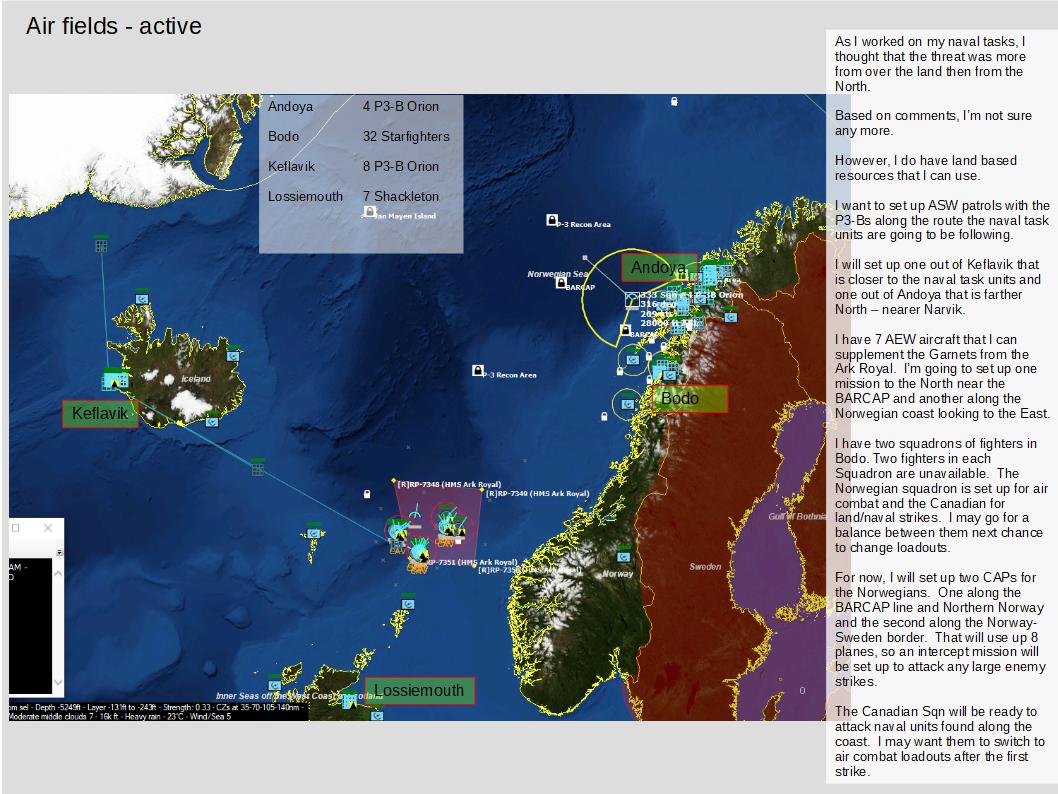The height and width of the screenshot is (794, 1058).
Task: Select the circled radar icon just west of Bodo label
Action: [x=628, y=403]
